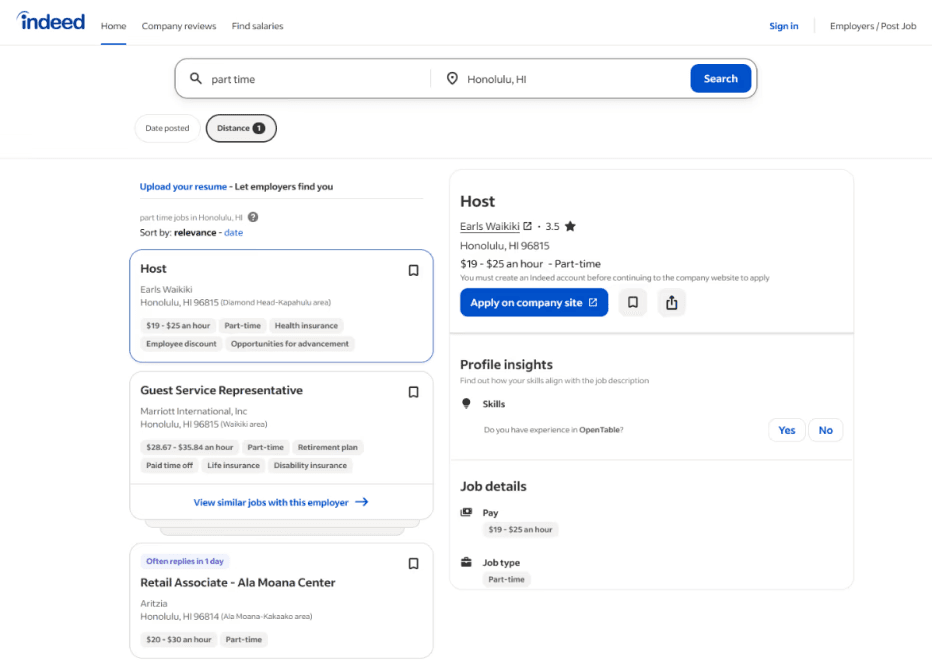Click Sign in
932x664 pixels.
(783, 26)
